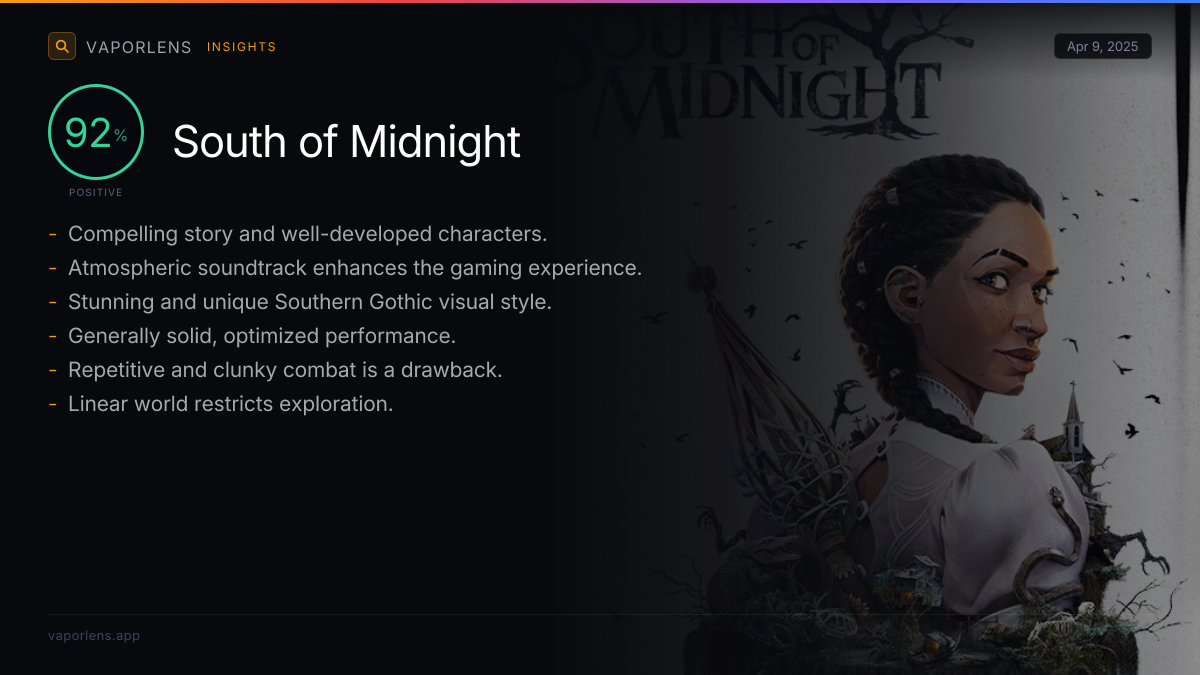Click the linear world restricts exploration insight
The height and width of the screenshot is (675, 1200).
[x=230, y=404]
